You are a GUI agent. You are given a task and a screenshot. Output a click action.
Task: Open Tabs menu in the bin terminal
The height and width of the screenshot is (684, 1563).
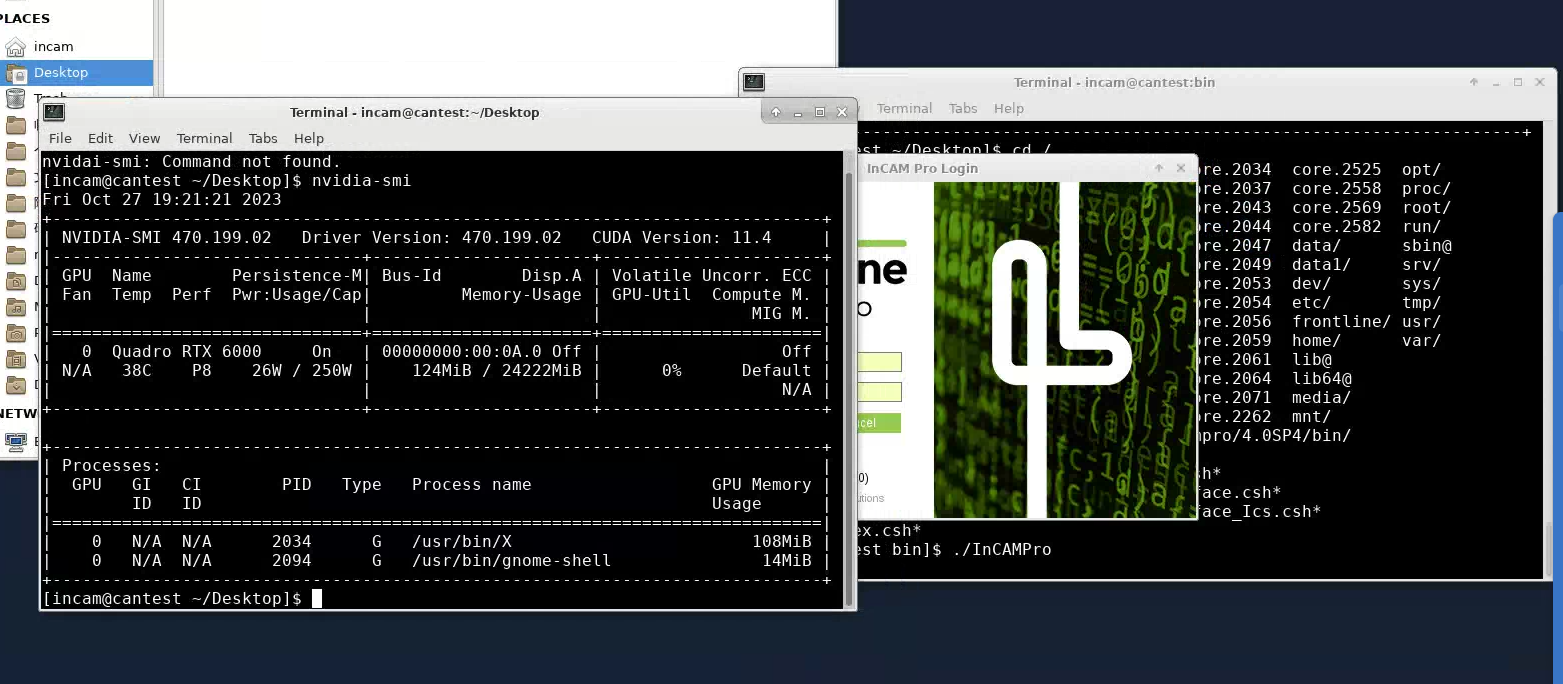pos(963,108)
